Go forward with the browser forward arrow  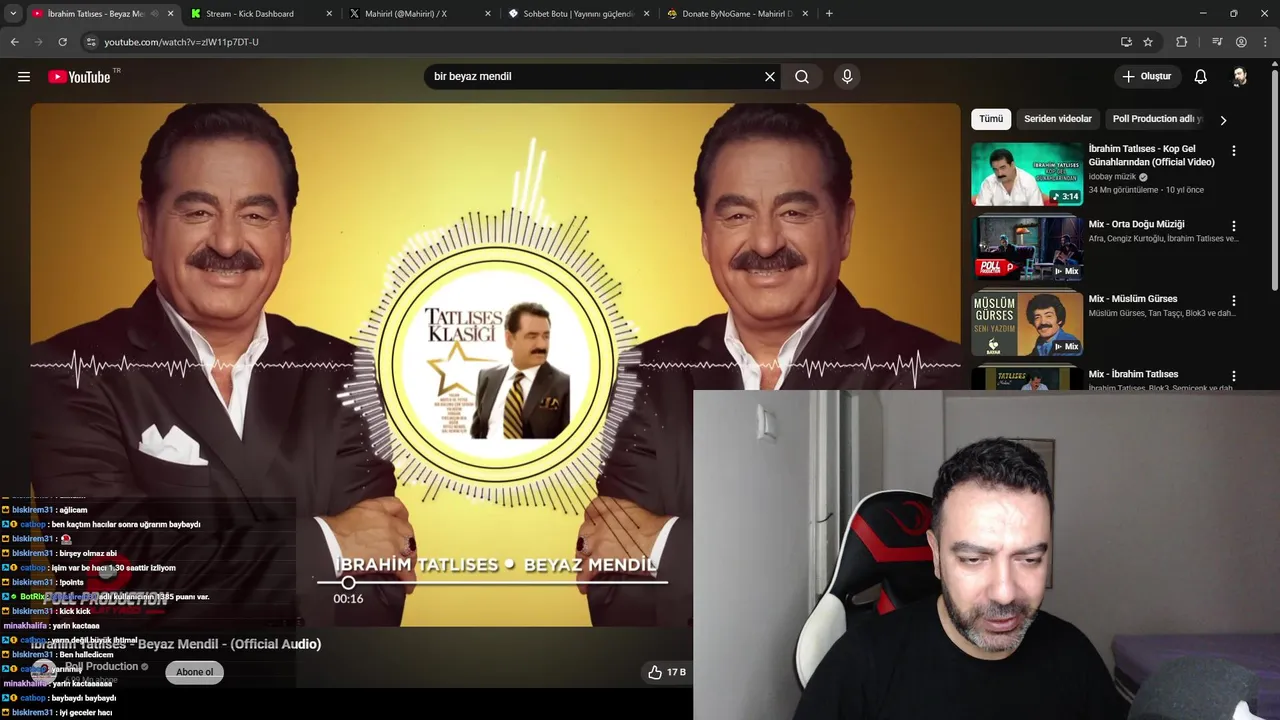pos(39,42)
